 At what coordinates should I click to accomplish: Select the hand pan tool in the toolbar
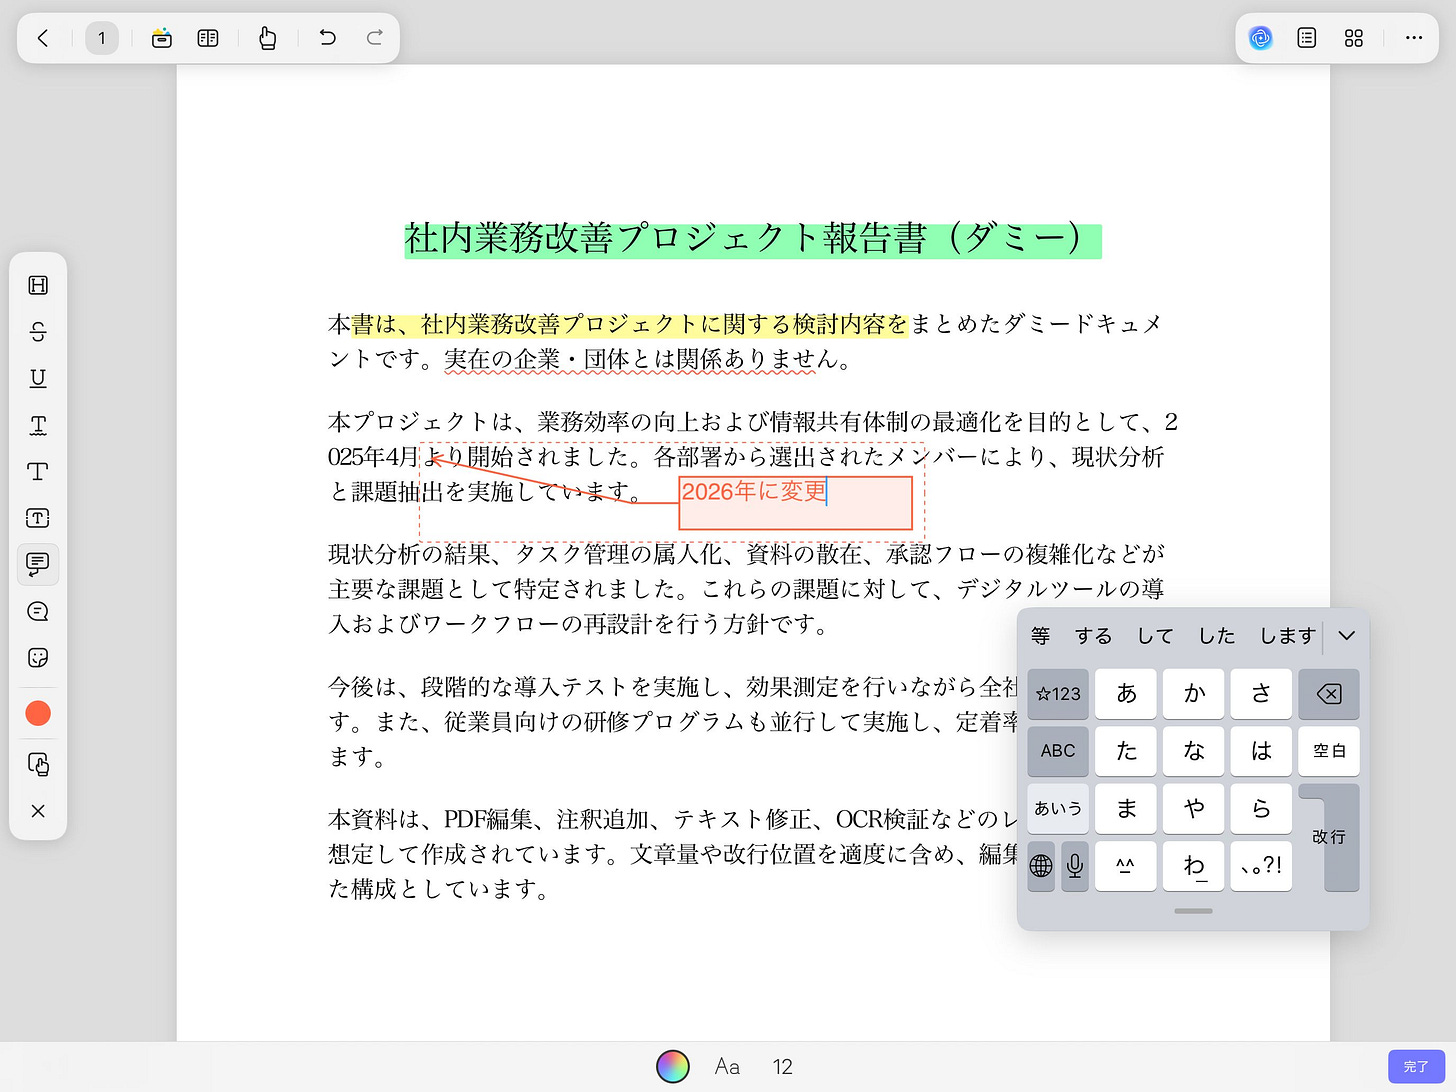(267, 37)
